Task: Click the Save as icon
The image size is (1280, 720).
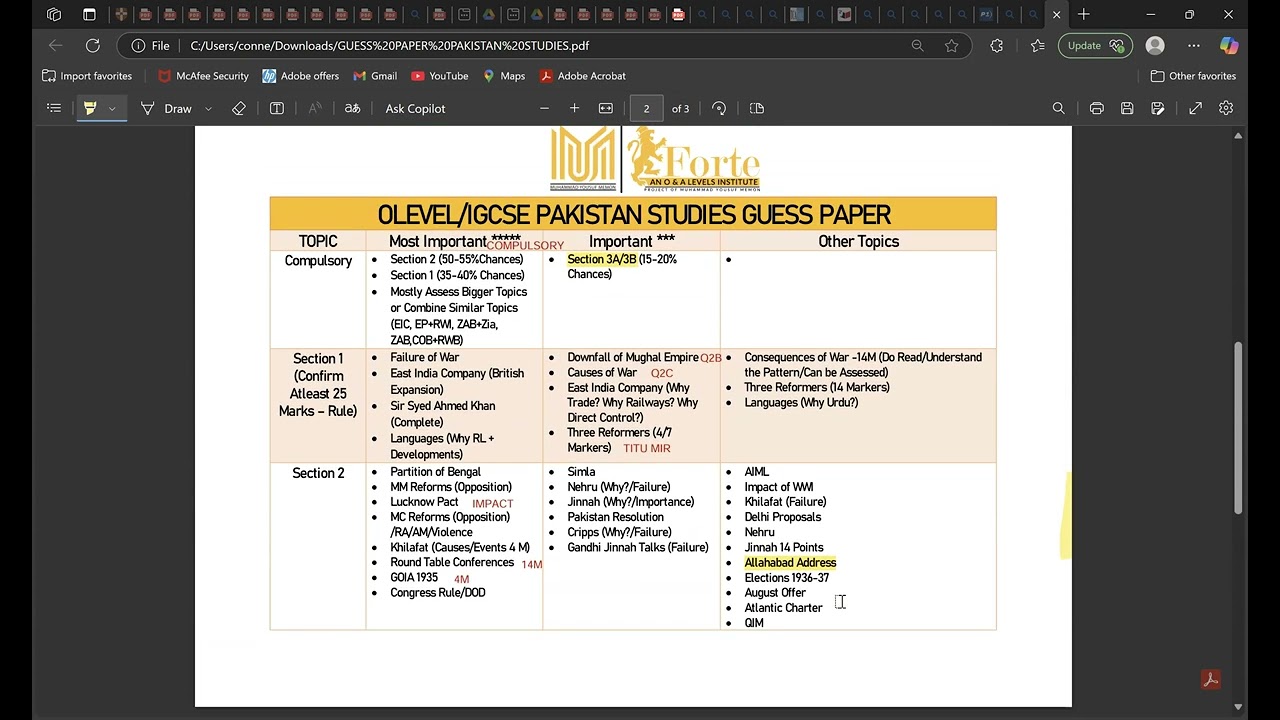Action: pyautogui.click(x=1157, y=108)
